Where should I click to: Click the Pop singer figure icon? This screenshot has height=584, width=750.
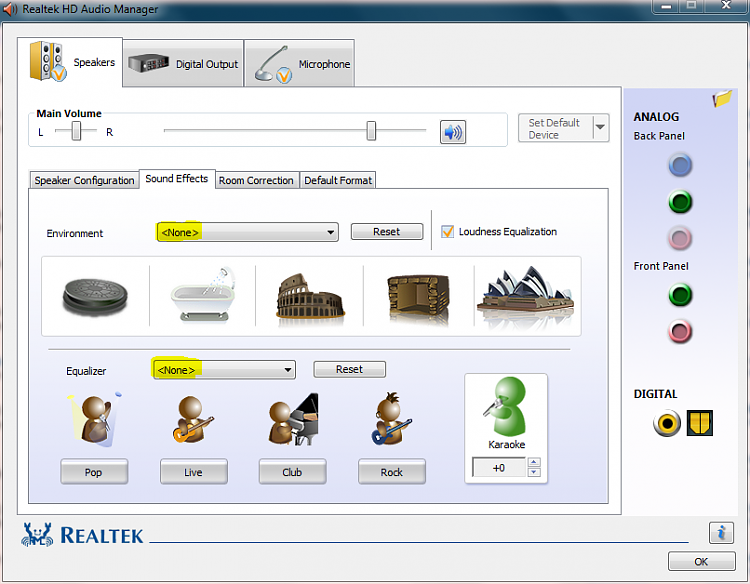pos(95,419)
